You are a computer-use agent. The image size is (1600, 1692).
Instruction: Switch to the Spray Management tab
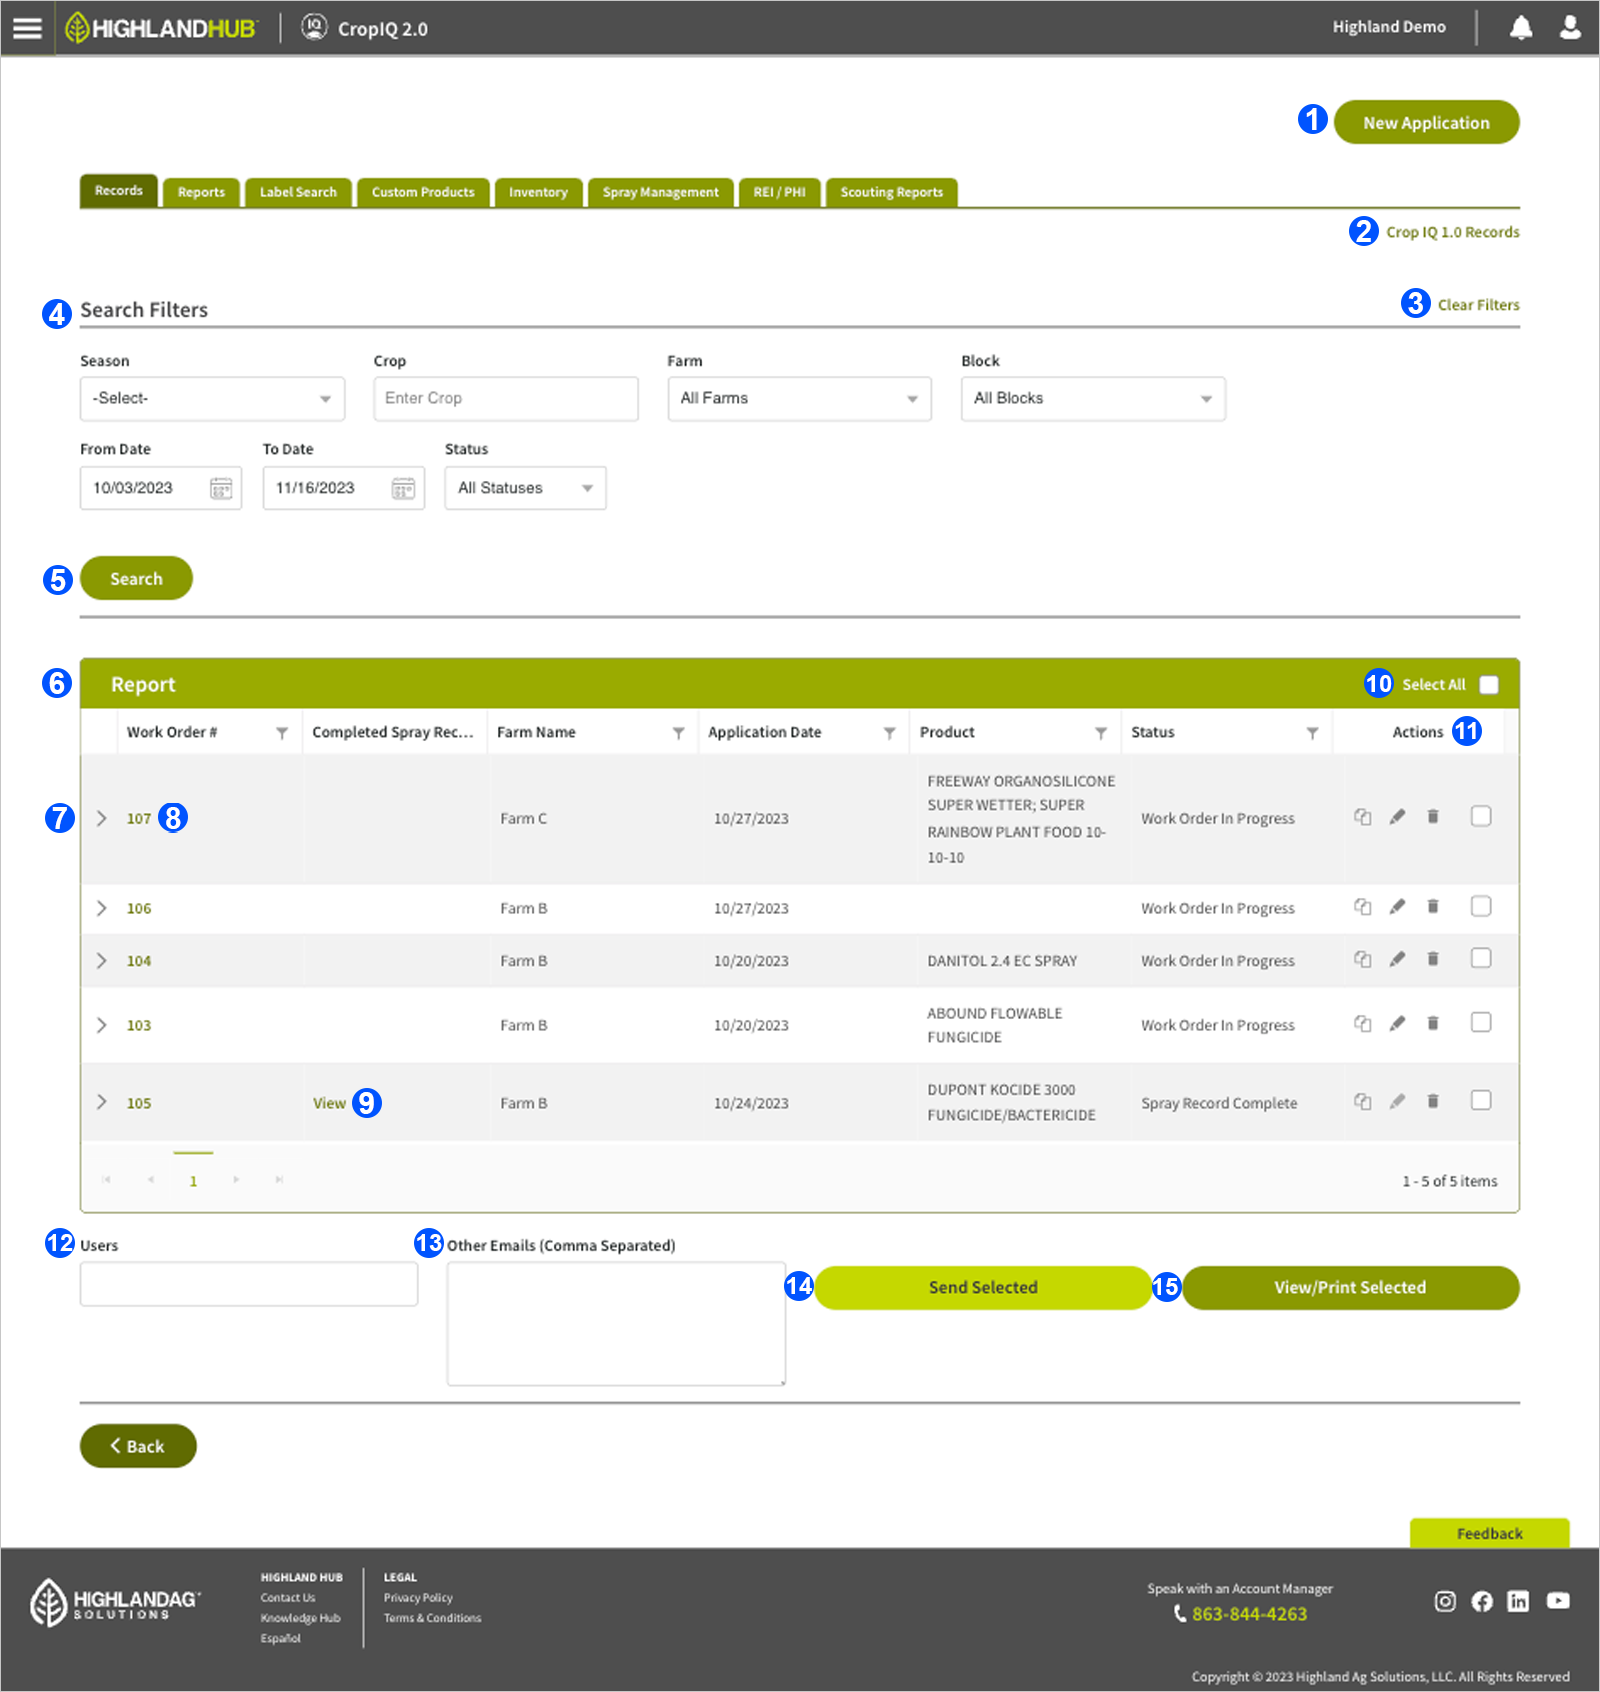660,192
